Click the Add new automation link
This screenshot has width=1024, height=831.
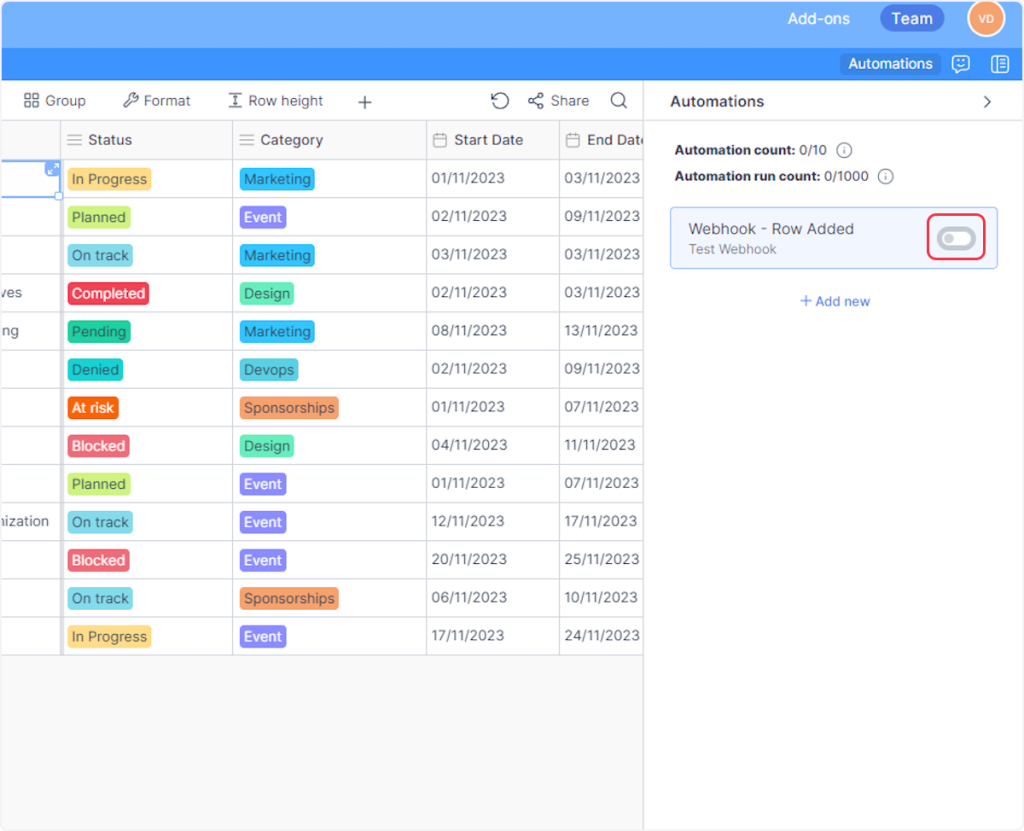(x=835, y=301)
